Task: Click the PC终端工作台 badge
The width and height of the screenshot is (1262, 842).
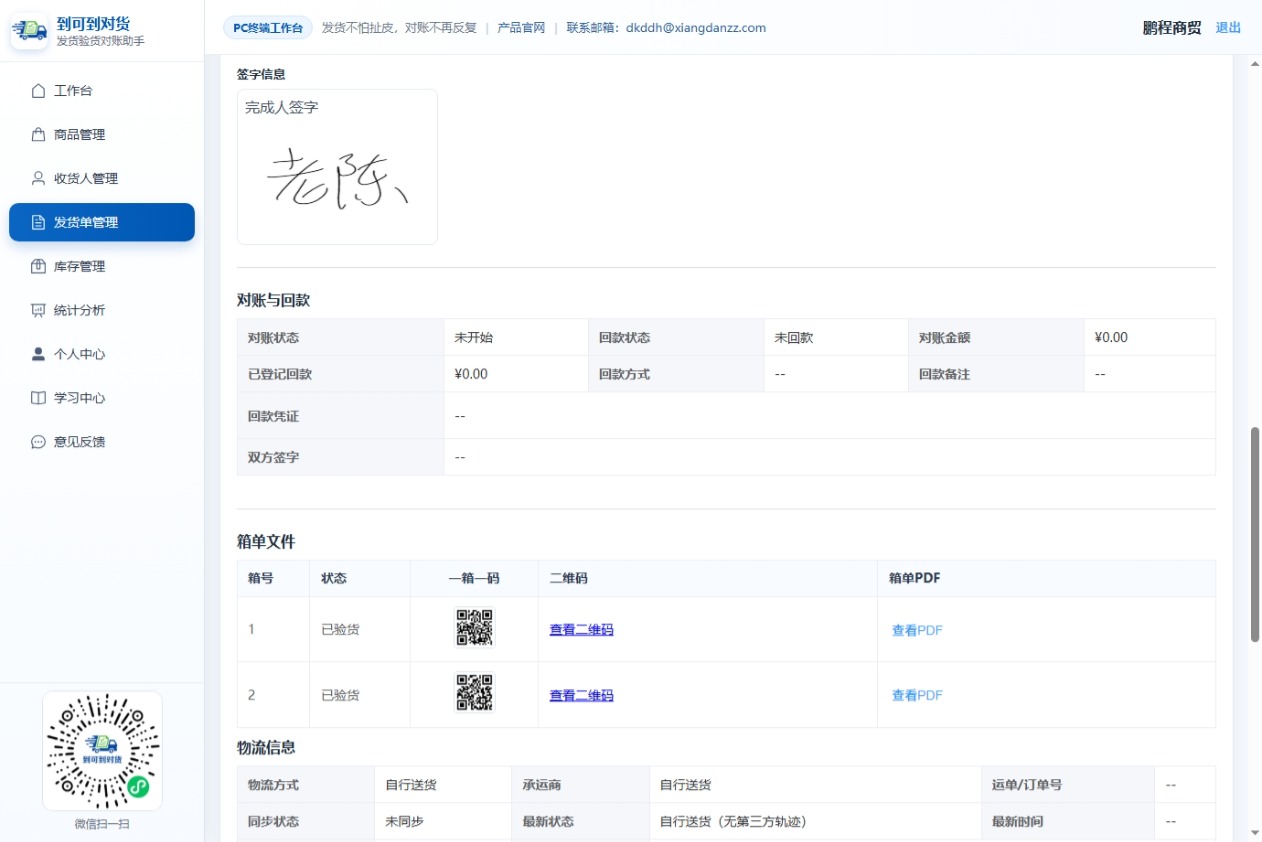Action: click(x=268, y=28)
